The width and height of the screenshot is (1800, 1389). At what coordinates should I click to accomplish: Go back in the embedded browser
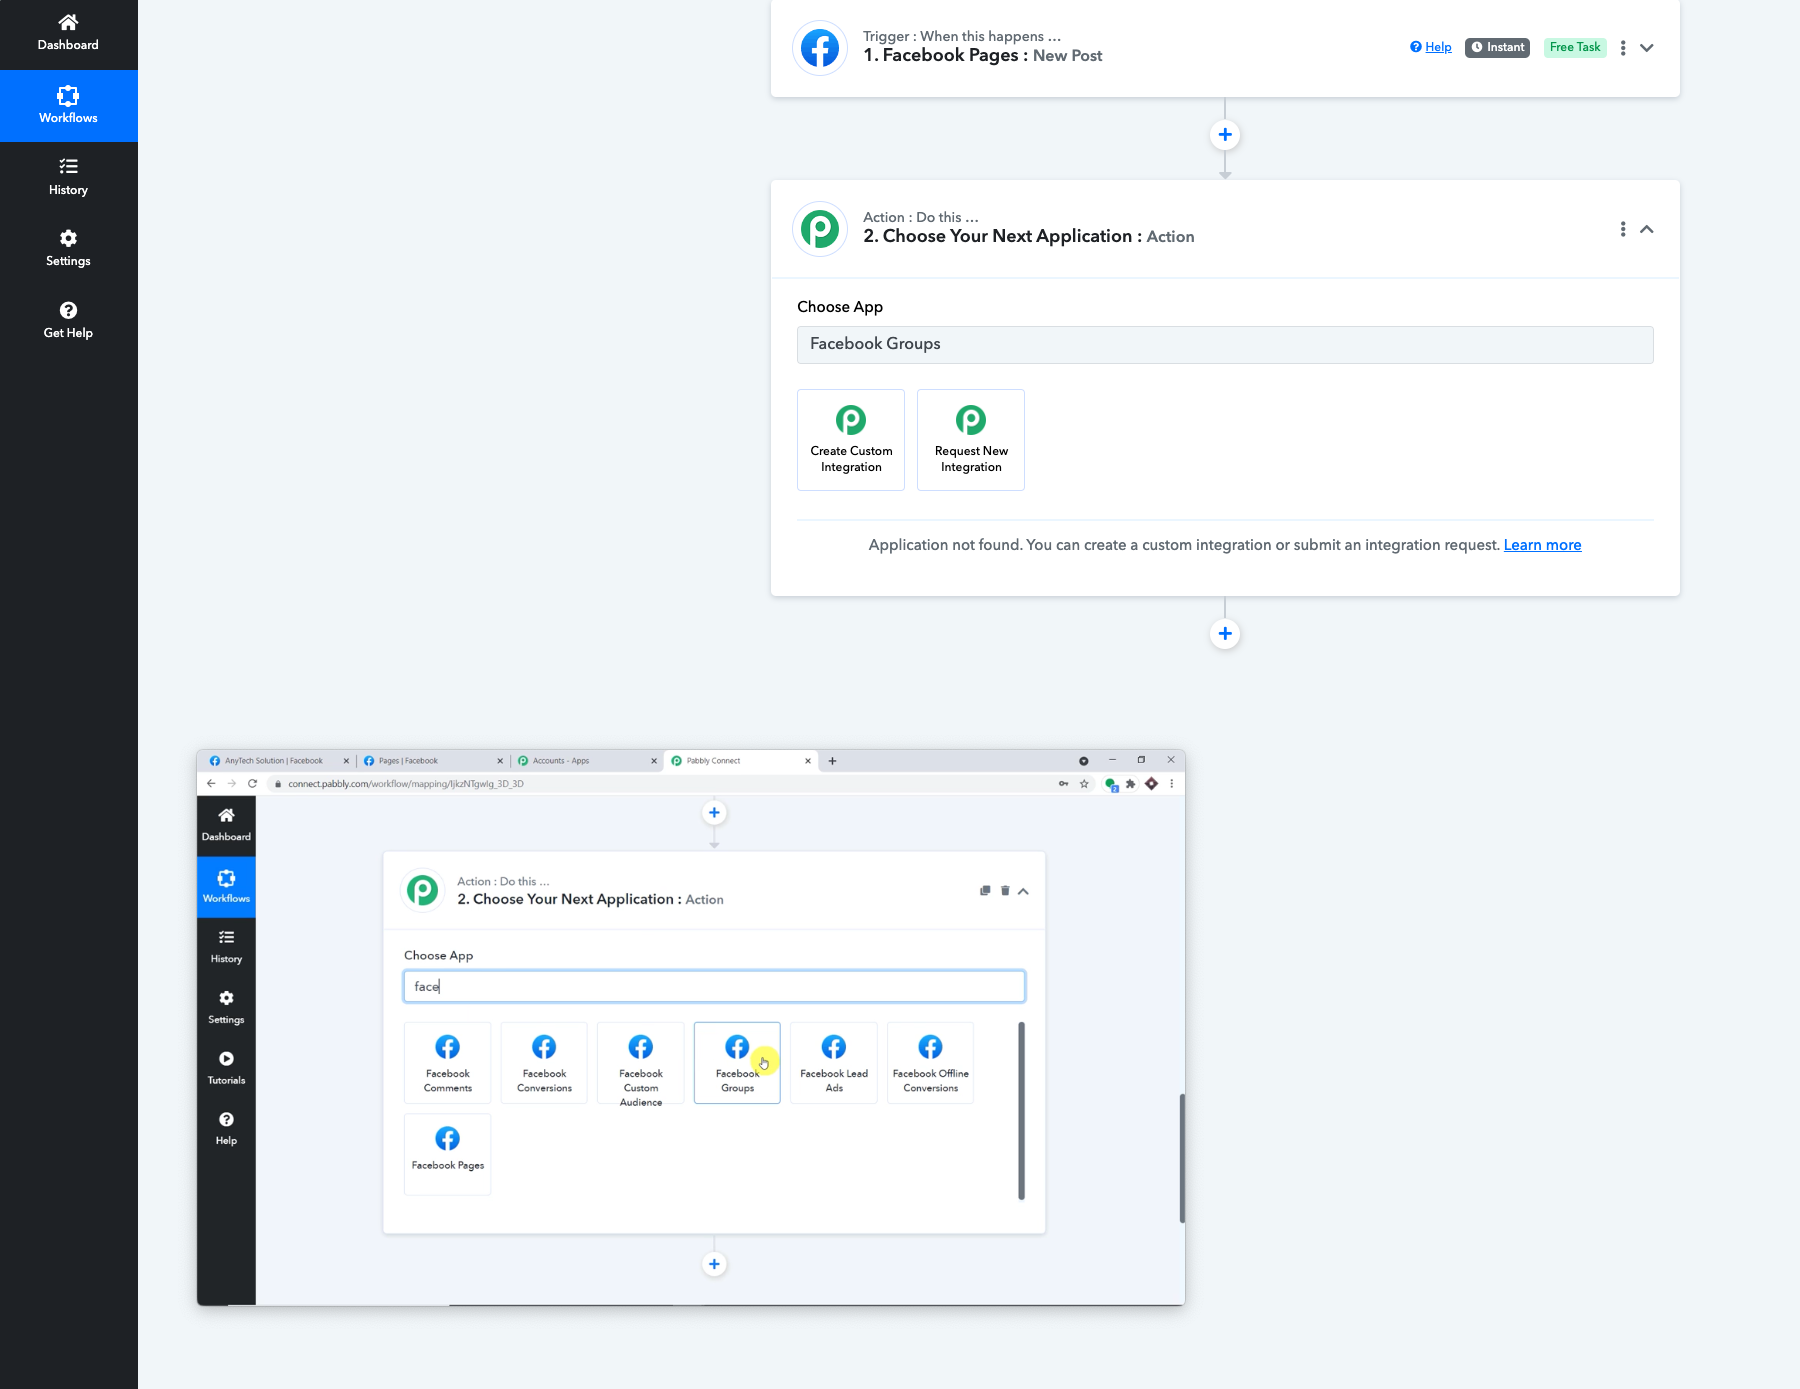coord(211,784)
